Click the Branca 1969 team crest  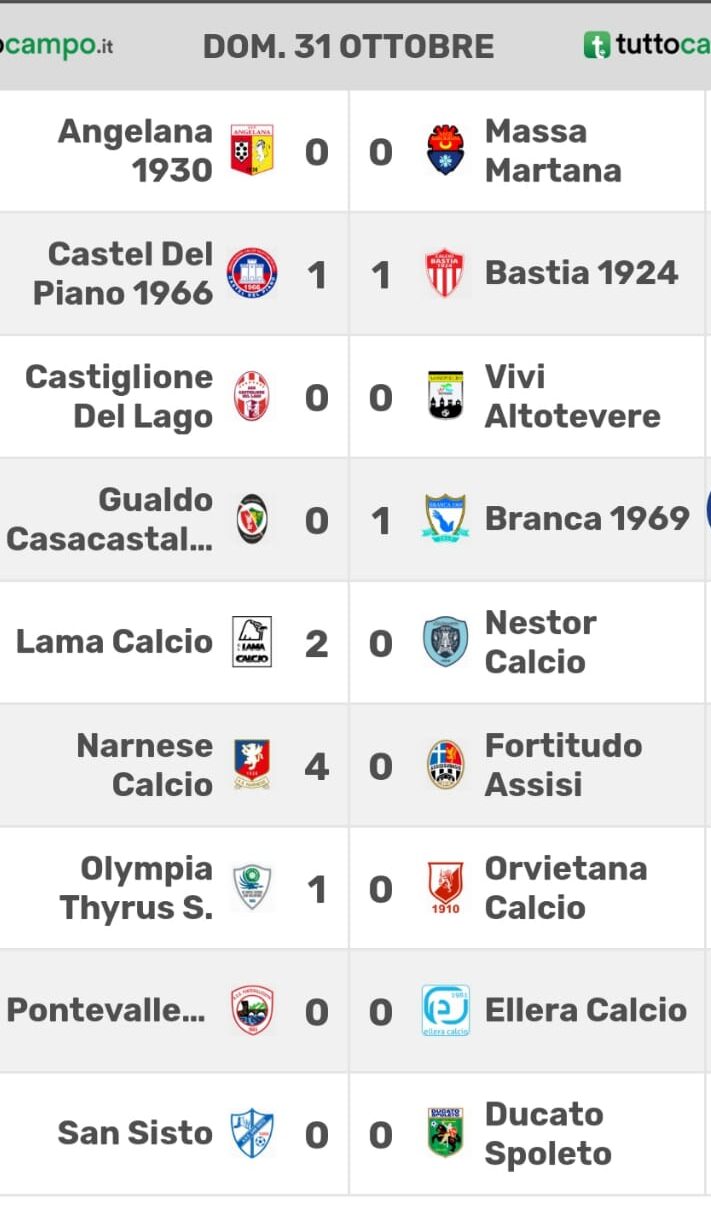(x=445, y=519)
